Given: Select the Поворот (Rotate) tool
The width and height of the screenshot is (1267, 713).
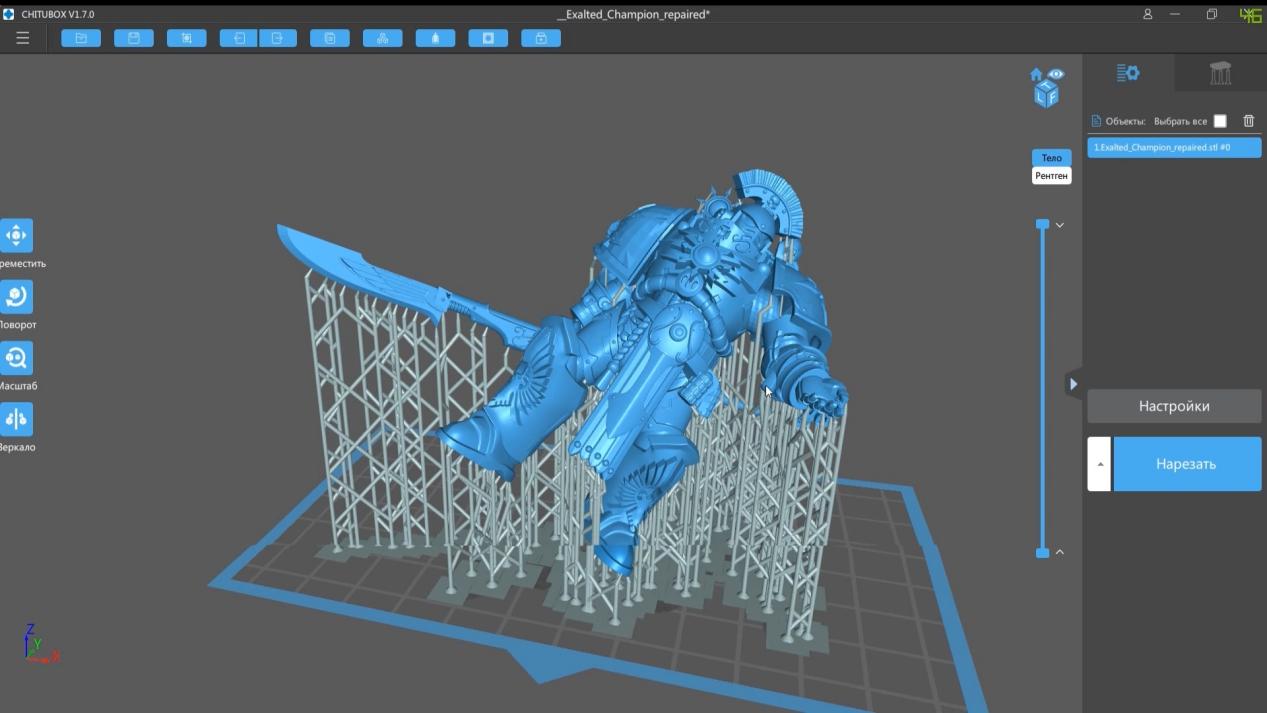Looking at the screenshot, I should tap(16, 297).
